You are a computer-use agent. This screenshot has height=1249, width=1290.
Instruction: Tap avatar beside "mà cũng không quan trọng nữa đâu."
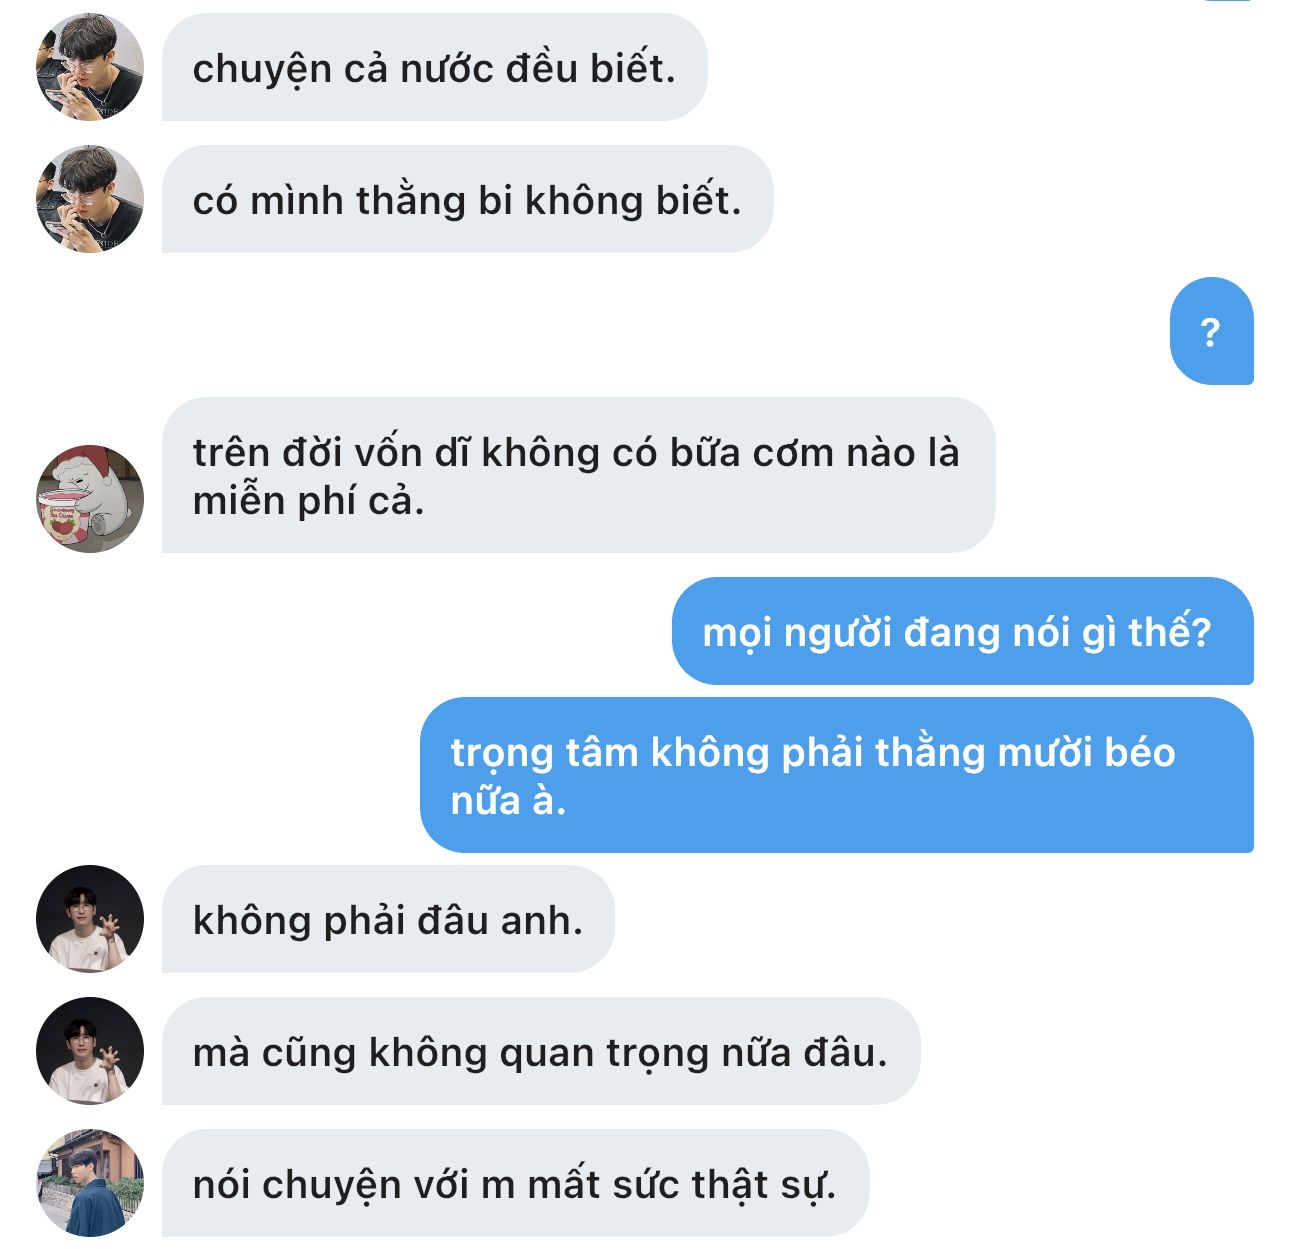pyautogui.click(x=90, y=1051)
